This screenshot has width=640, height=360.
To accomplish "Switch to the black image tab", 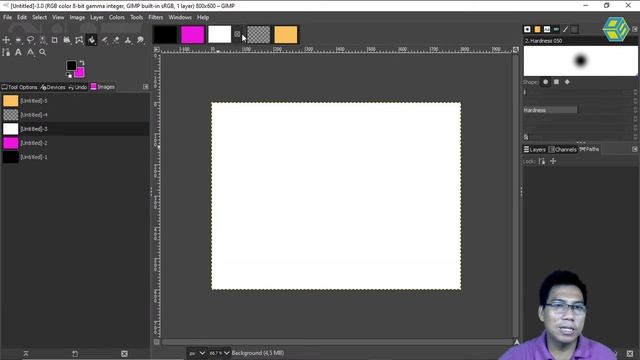I will 165,35.
